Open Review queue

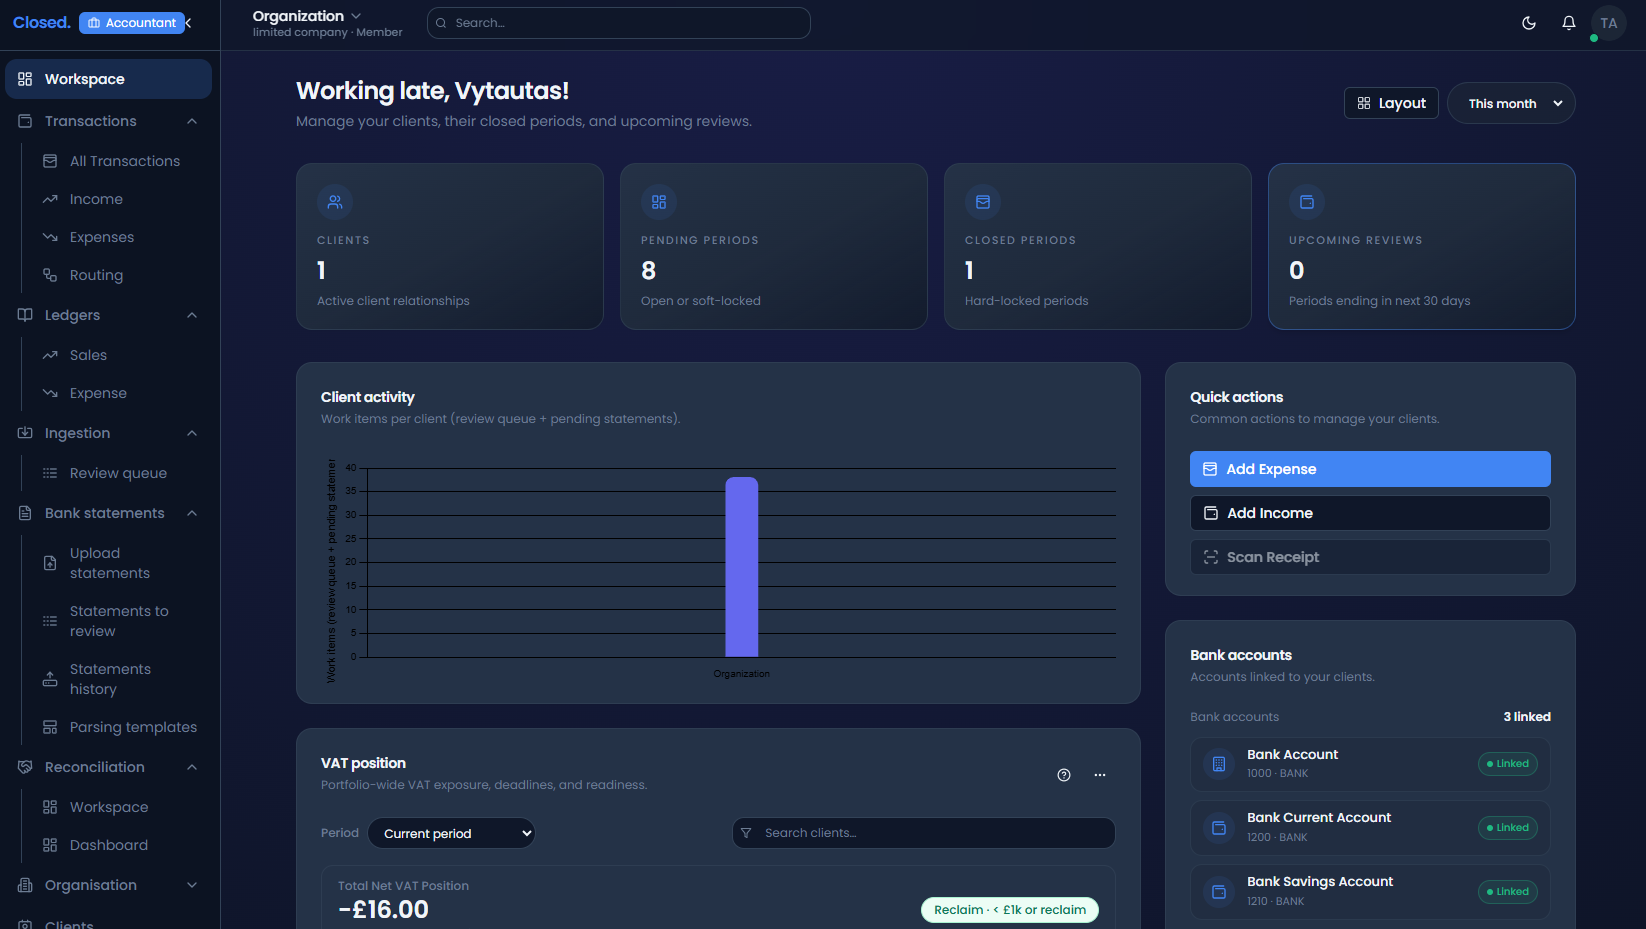click(x=118, y=473)
